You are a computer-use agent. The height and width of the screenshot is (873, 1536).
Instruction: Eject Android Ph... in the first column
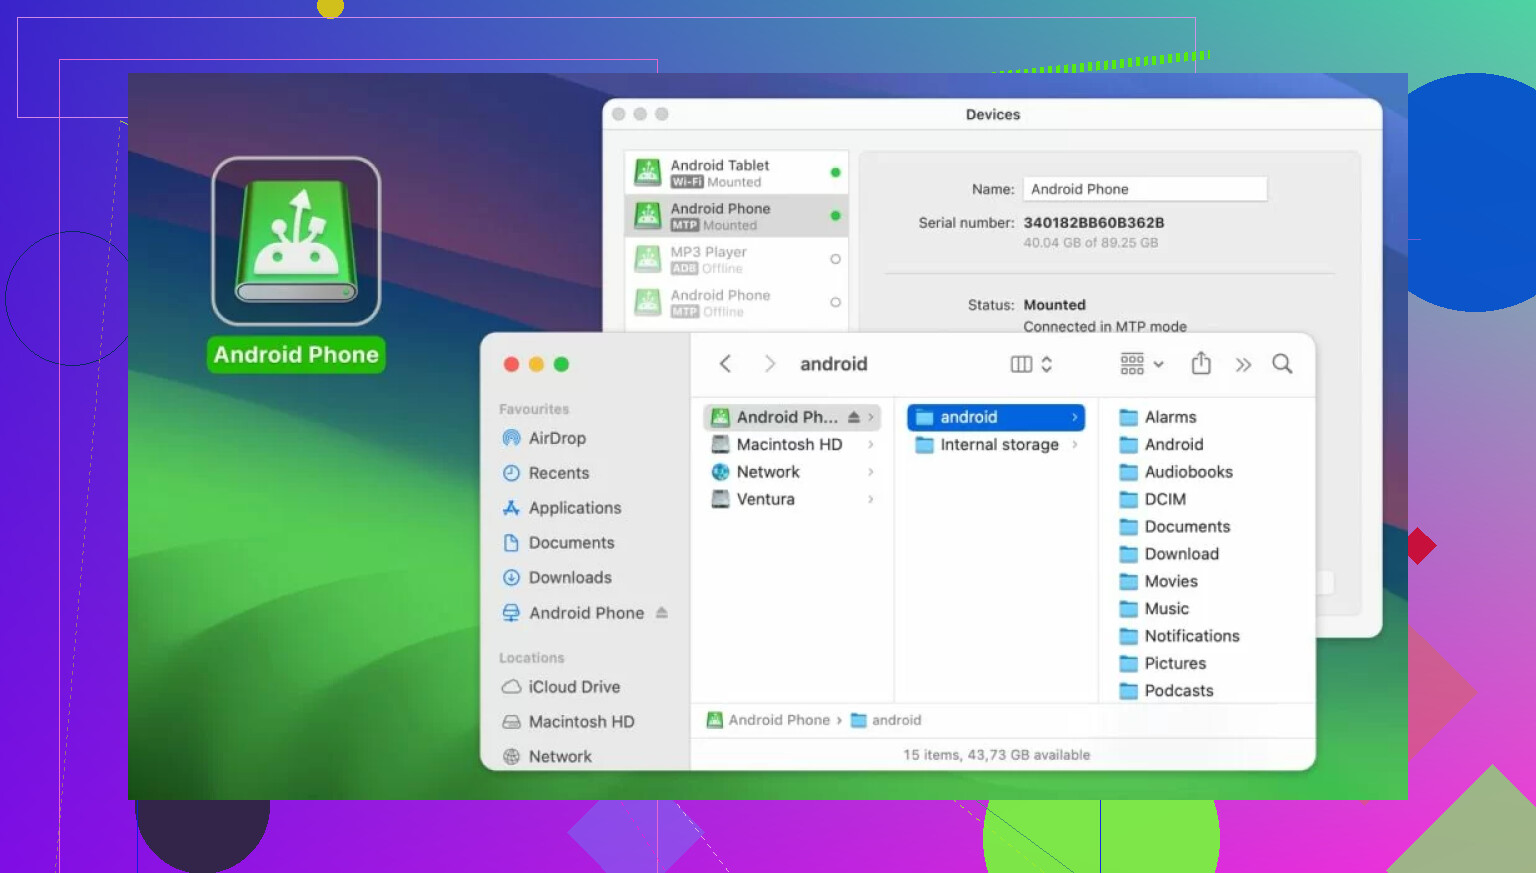coord(854,417)
